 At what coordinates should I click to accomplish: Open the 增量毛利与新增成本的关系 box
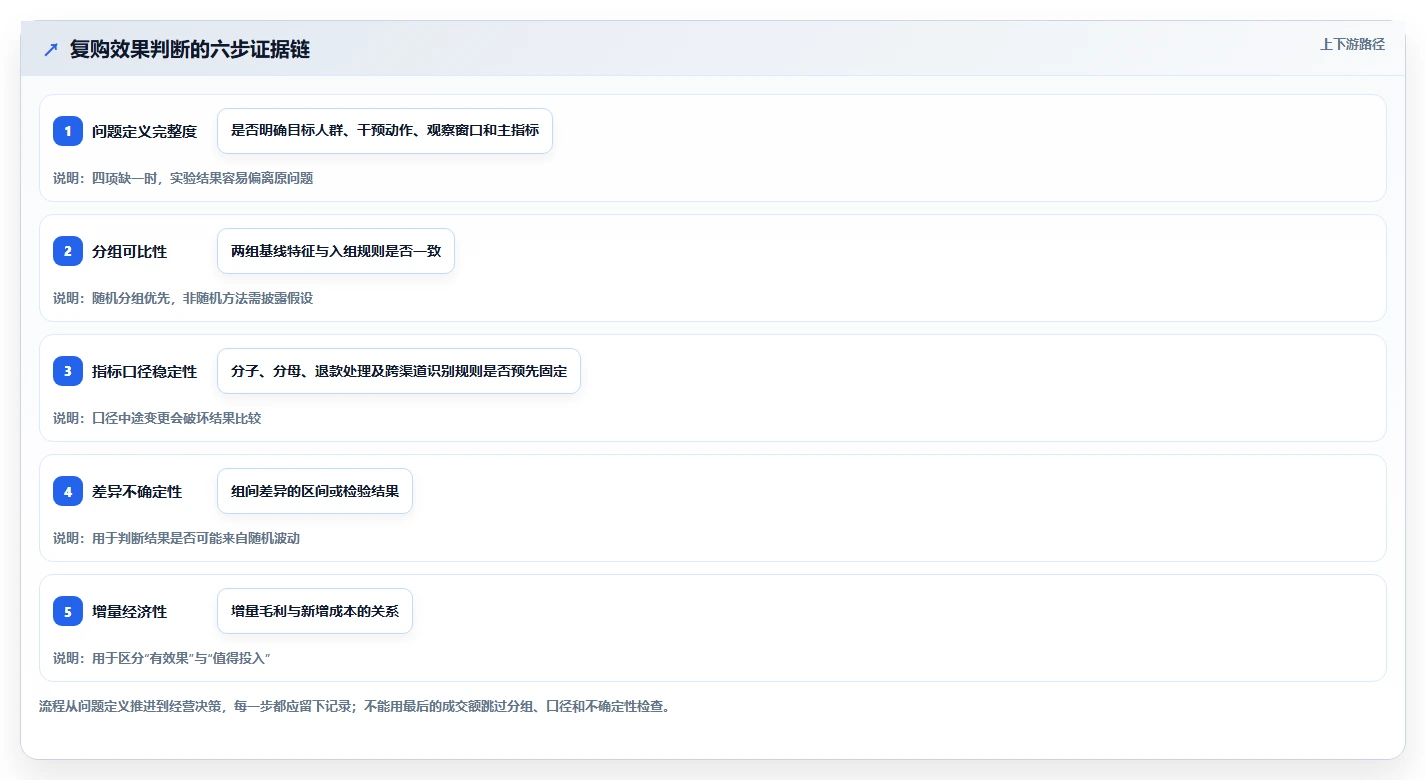coord(315,611)
